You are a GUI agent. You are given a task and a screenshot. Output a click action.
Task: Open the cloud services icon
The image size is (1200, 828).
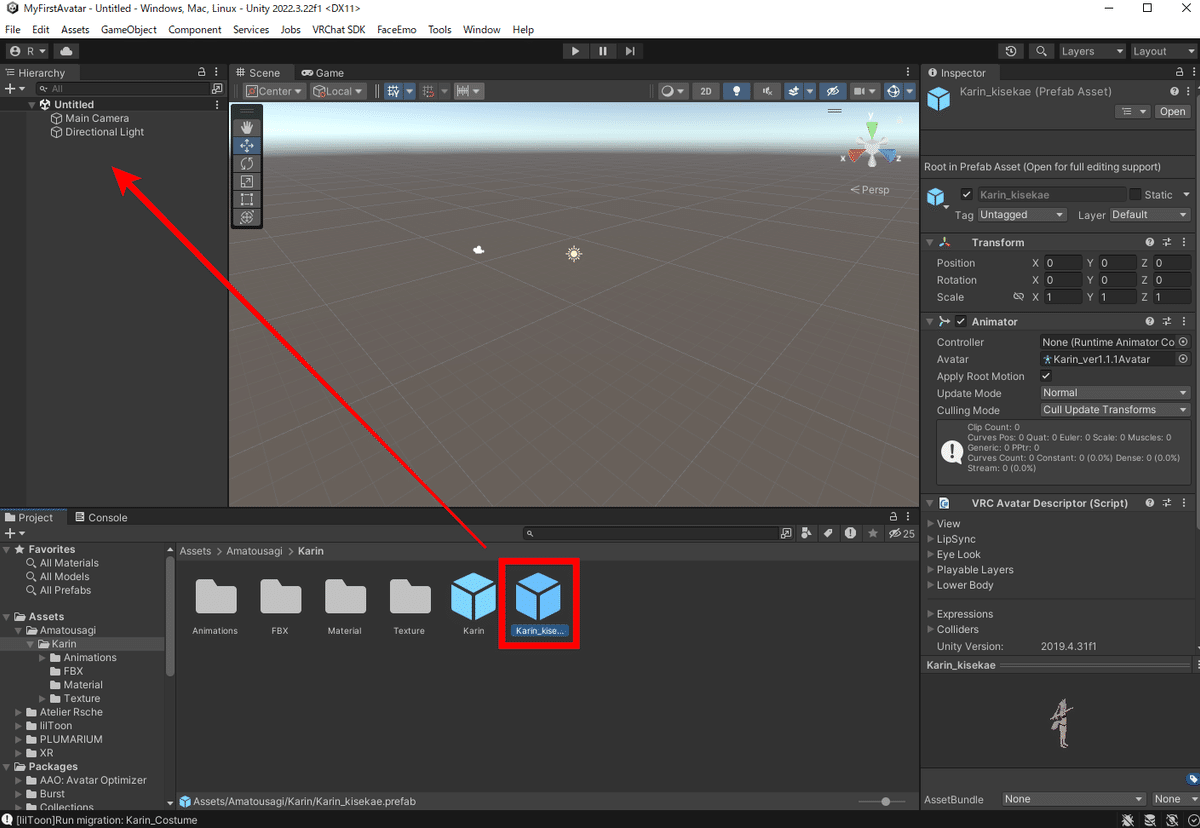[66, 51]
